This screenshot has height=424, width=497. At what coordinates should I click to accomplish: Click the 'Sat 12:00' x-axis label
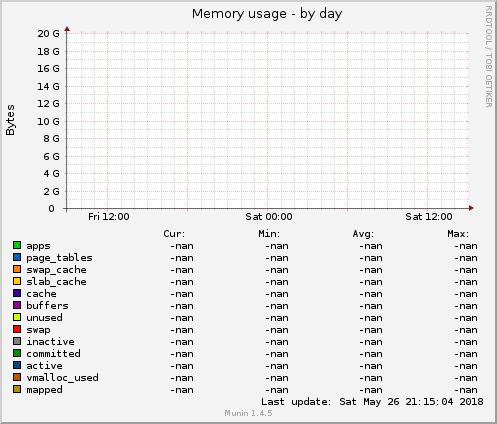tap(429, 217)
